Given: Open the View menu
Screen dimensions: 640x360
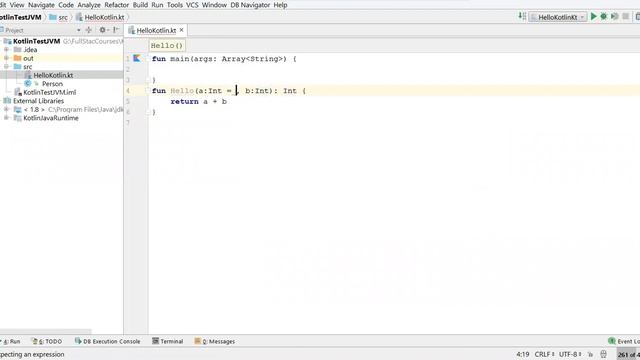Looking at the screenshot, I should (17, 5).
